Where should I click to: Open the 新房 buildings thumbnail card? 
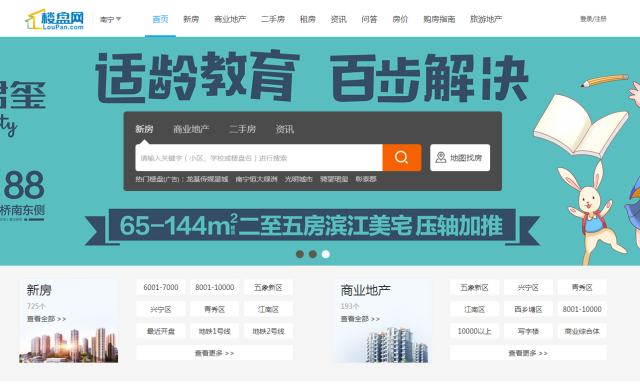69,321
